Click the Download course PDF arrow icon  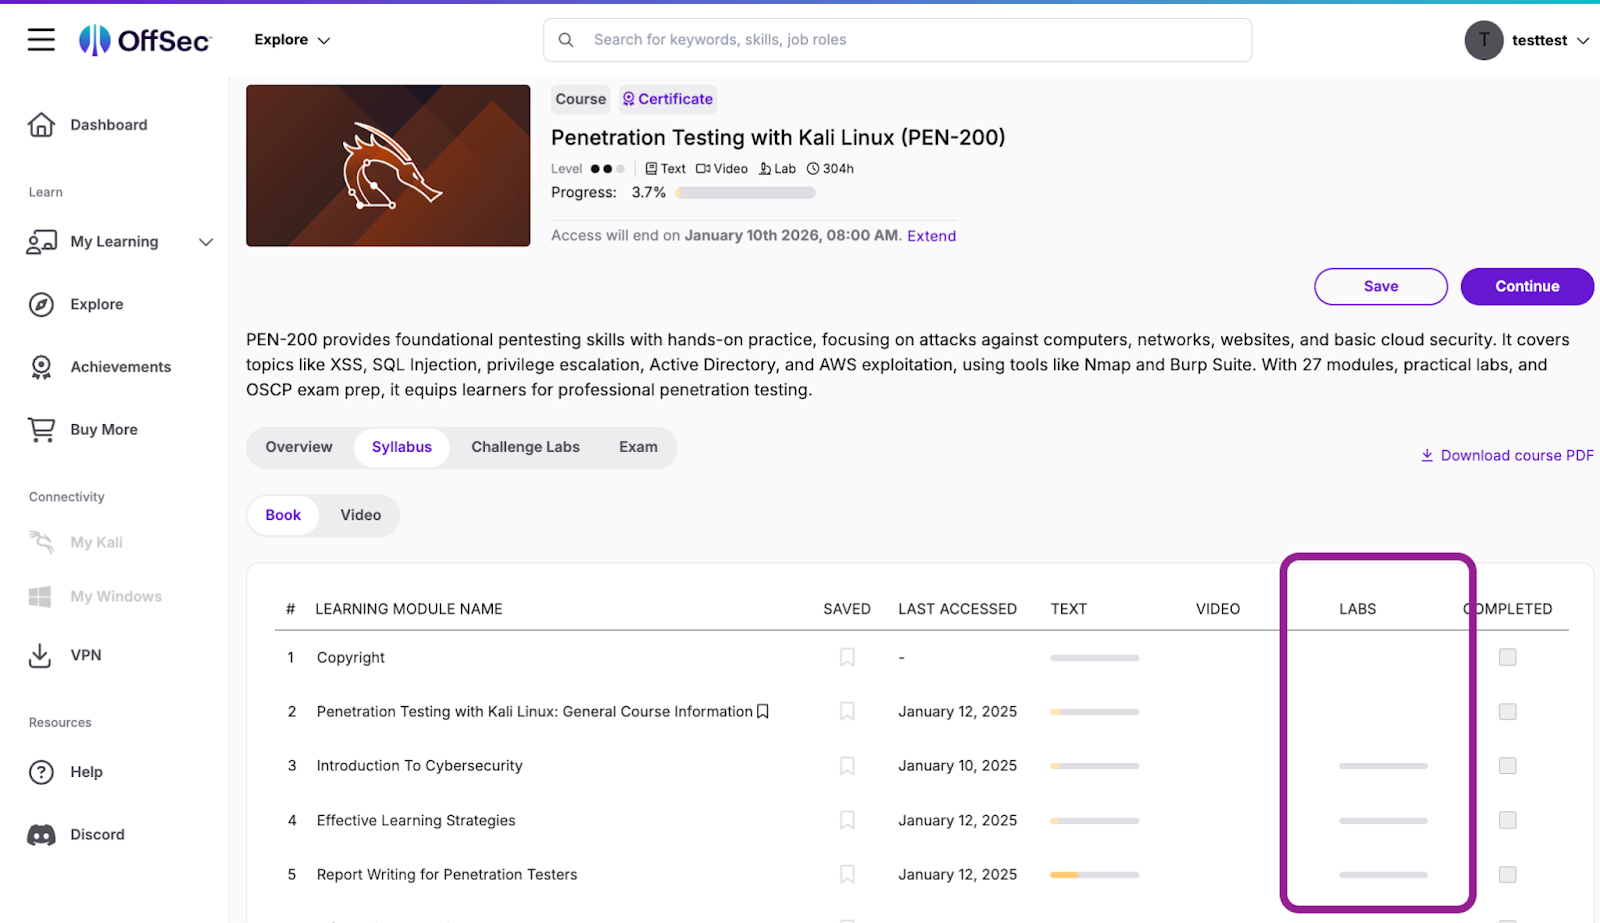(x=1427, y=455)
